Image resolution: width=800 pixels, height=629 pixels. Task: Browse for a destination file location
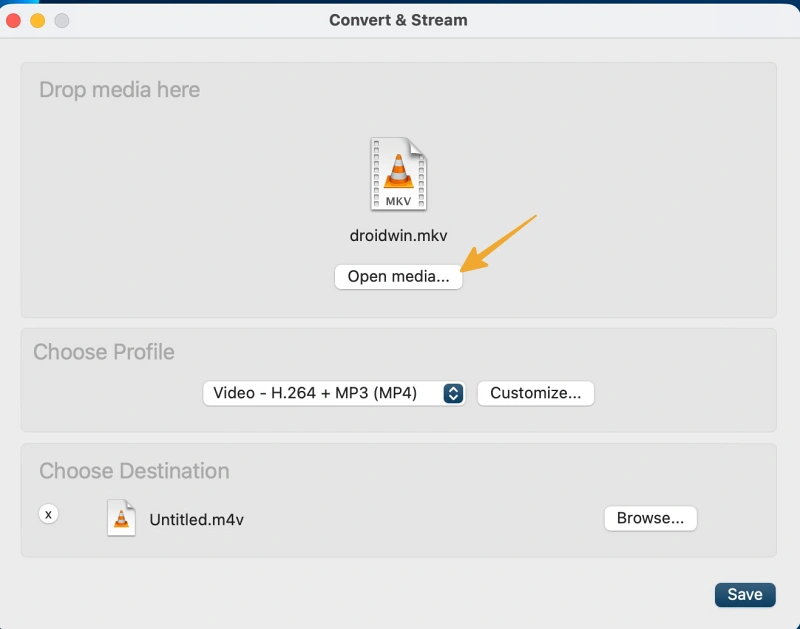(650, 518)
